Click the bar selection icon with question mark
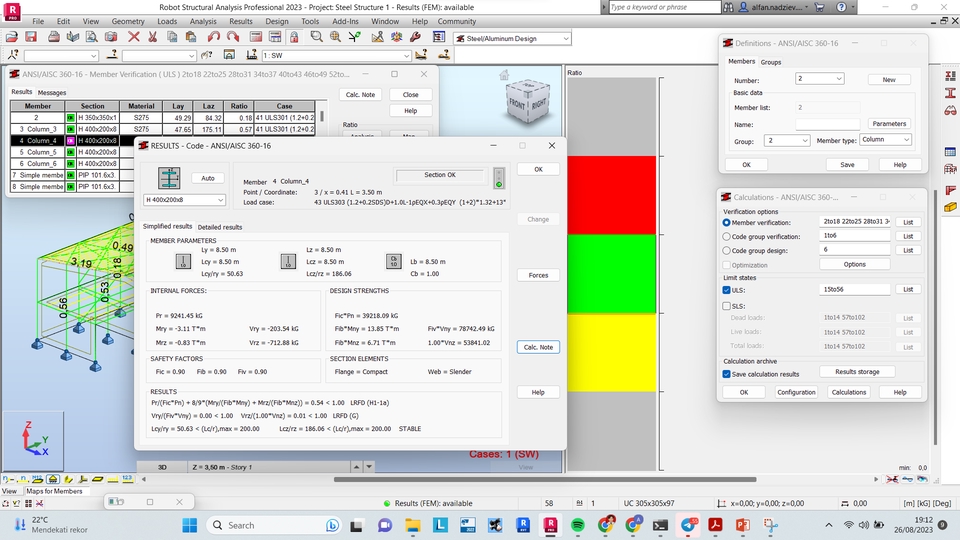 (x=111, y=55)
